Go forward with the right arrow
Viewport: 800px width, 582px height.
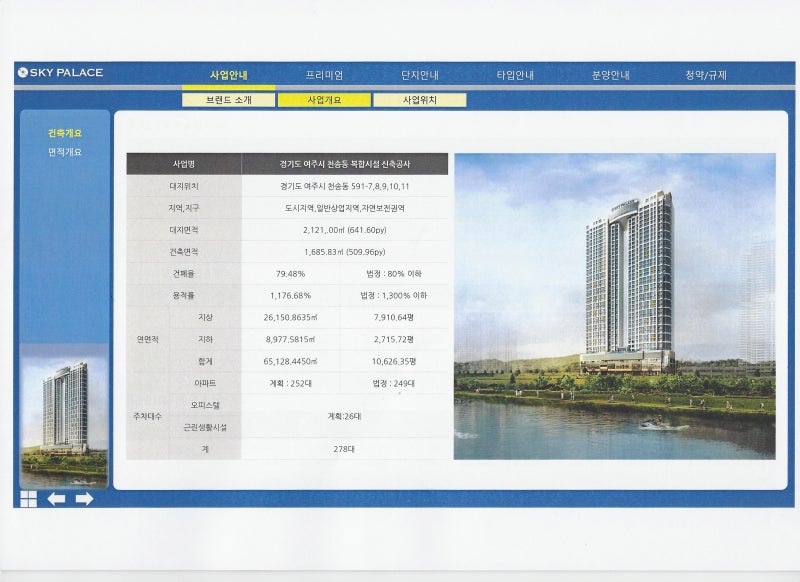tap(84, 499)
